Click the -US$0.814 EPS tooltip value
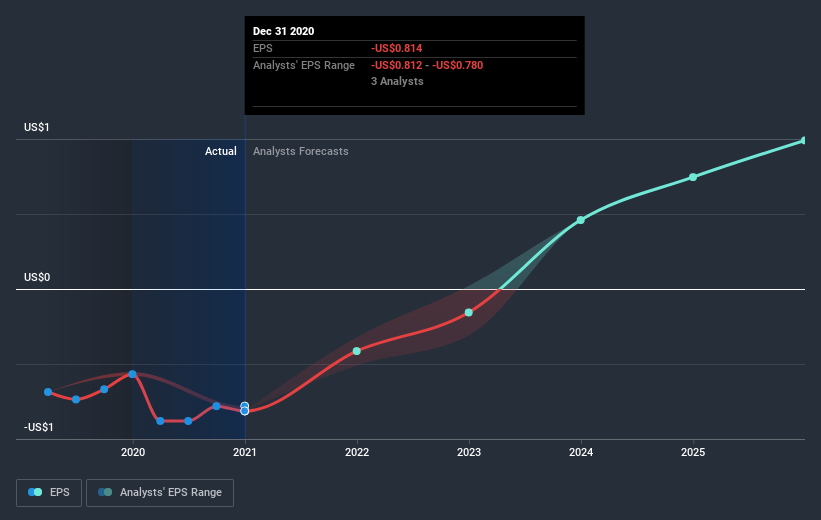This screenshot has width=821, height=520. point(396,48)
